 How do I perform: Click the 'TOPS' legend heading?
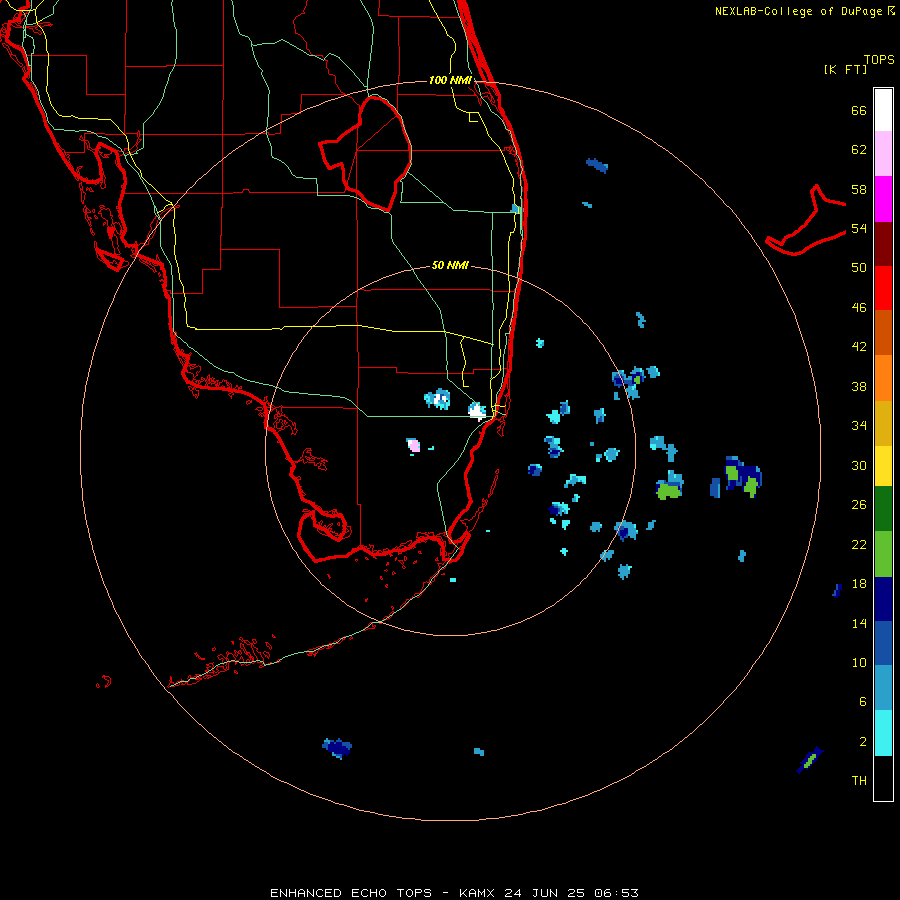pyautogui.click(x=879, y=60)
